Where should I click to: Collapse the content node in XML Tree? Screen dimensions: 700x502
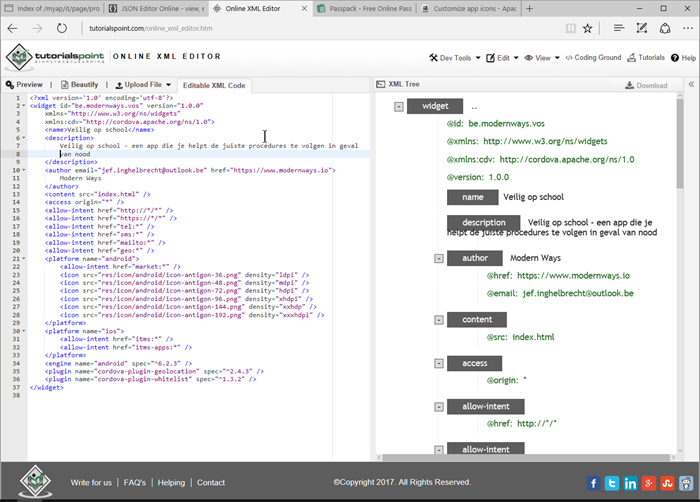439,320
